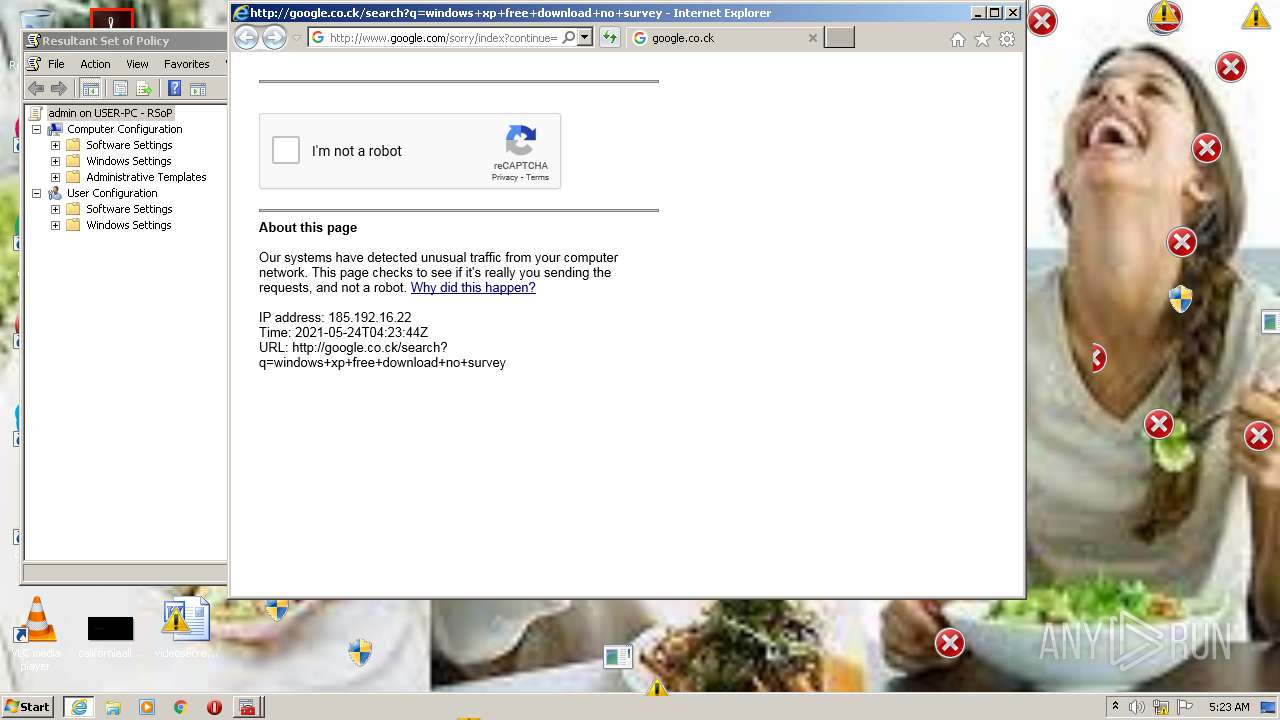Open VLC media player desktop shortcut
1280x720 pixels.
pyautogui.click(x=36, y=632)
